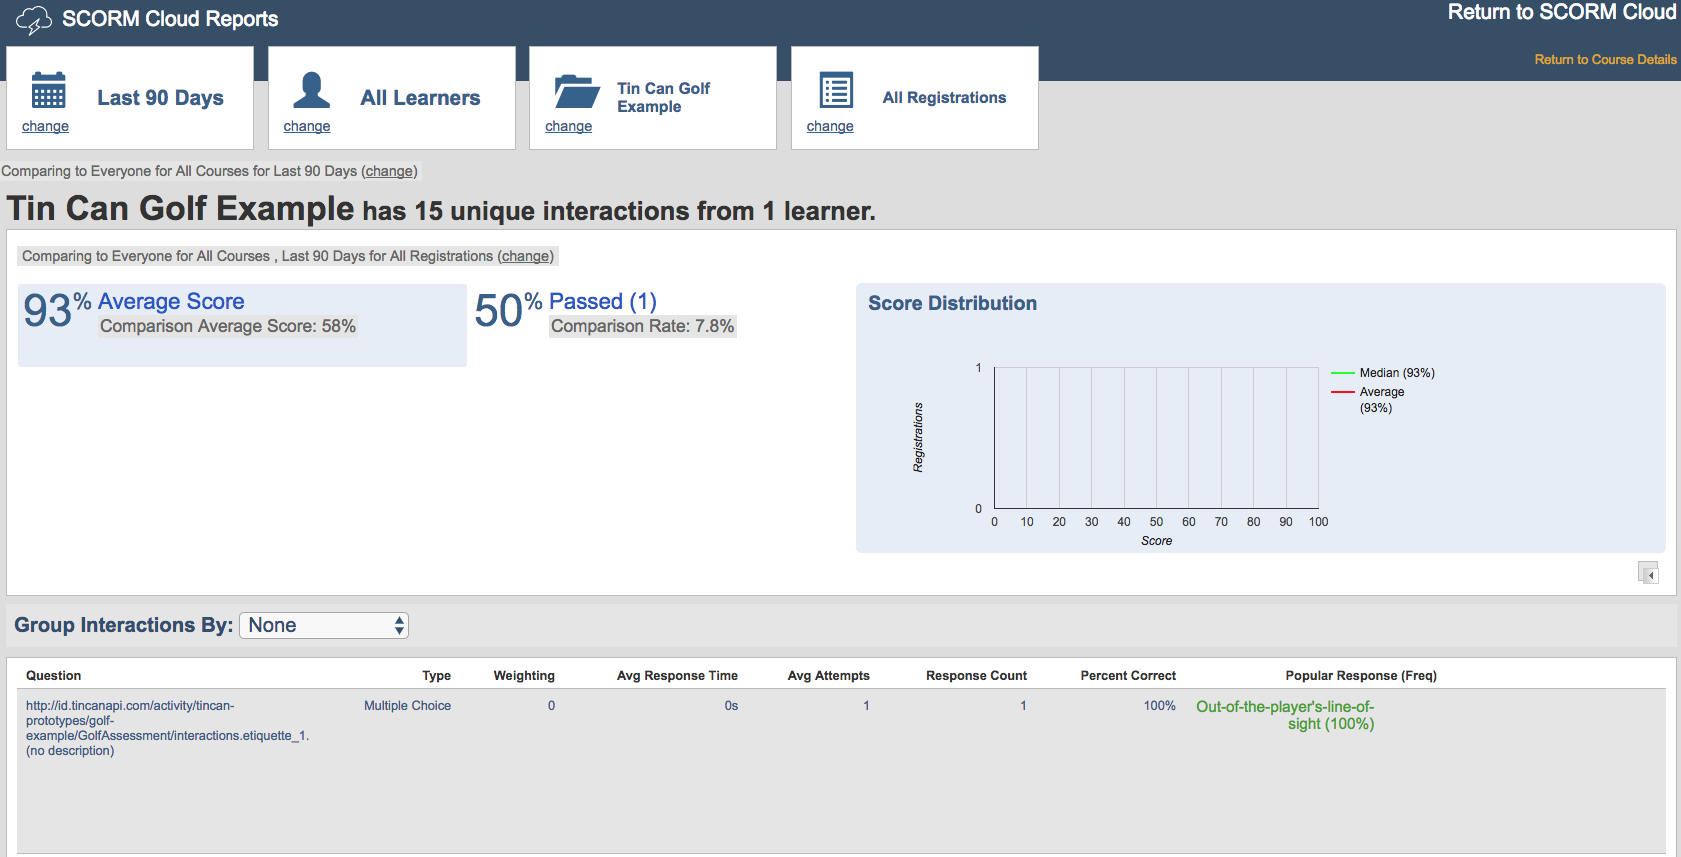Click the Out-of-the-player's-line-of-sight (100%) response
The width and height of the screenshot is (1681, 857).
tap(1285, 715)
